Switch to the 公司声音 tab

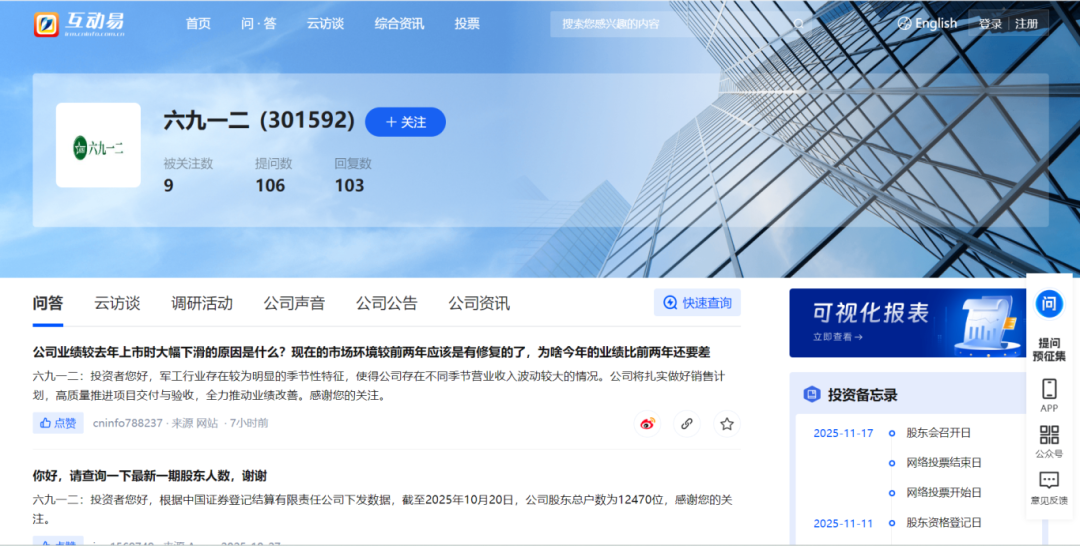(294, 303)
